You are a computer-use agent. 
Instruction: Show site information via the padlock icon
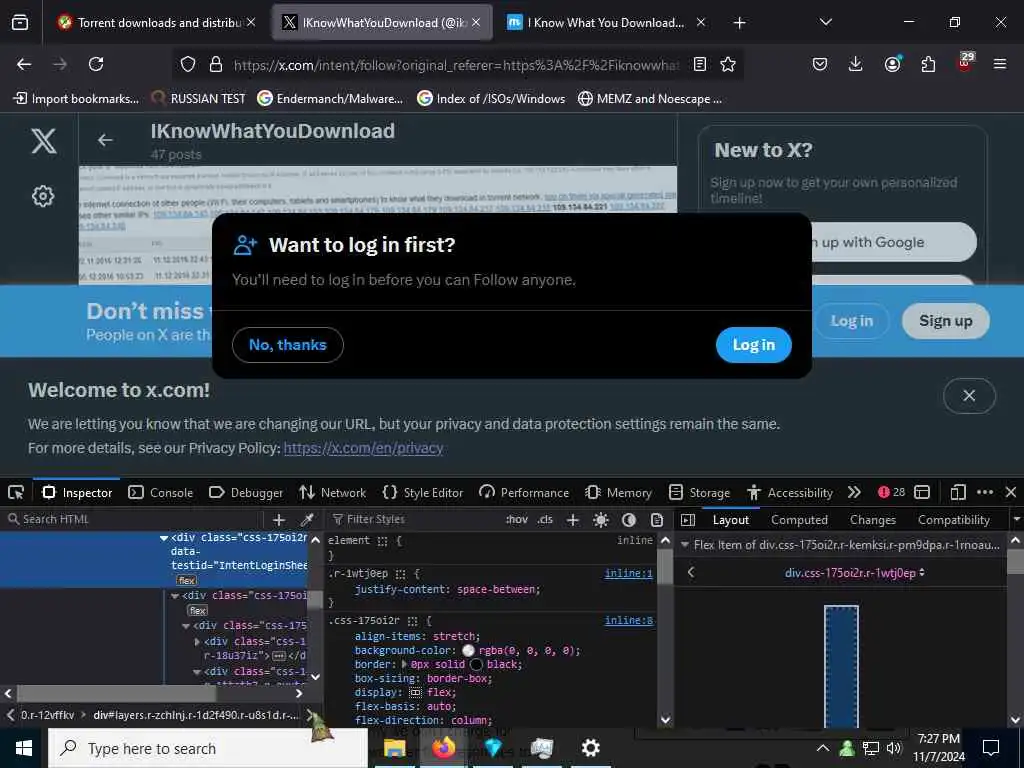216,64
